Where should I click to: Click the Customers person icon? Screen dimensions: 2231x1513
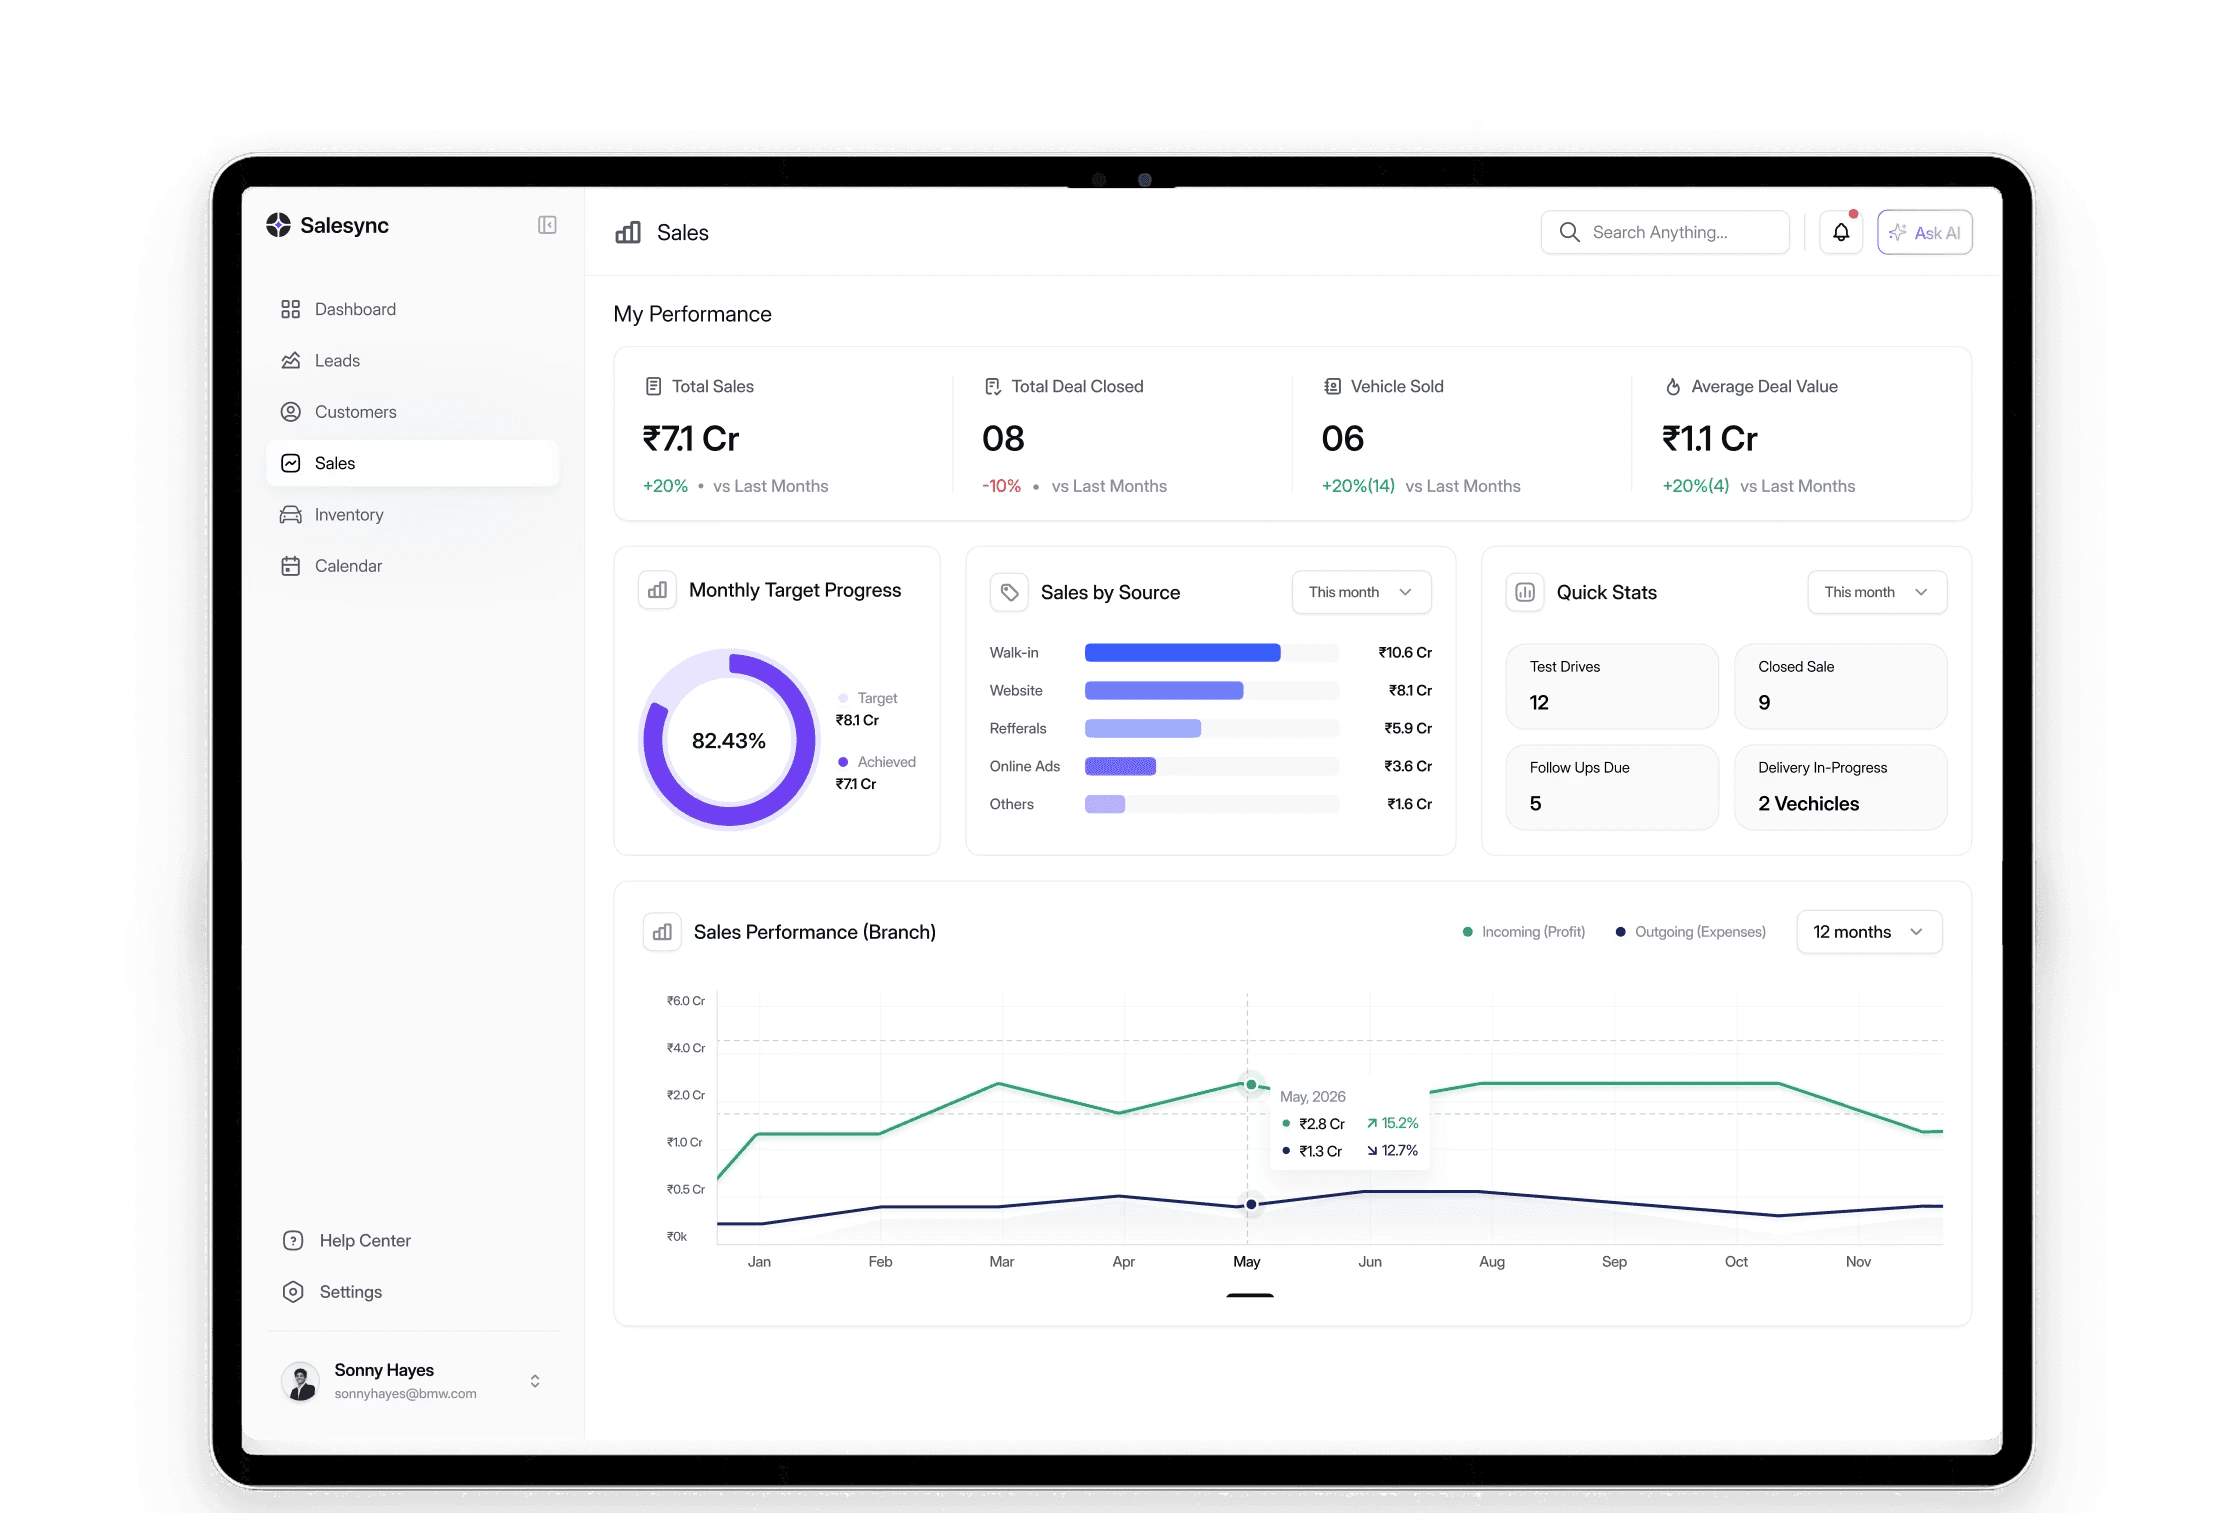pos(291,412)
